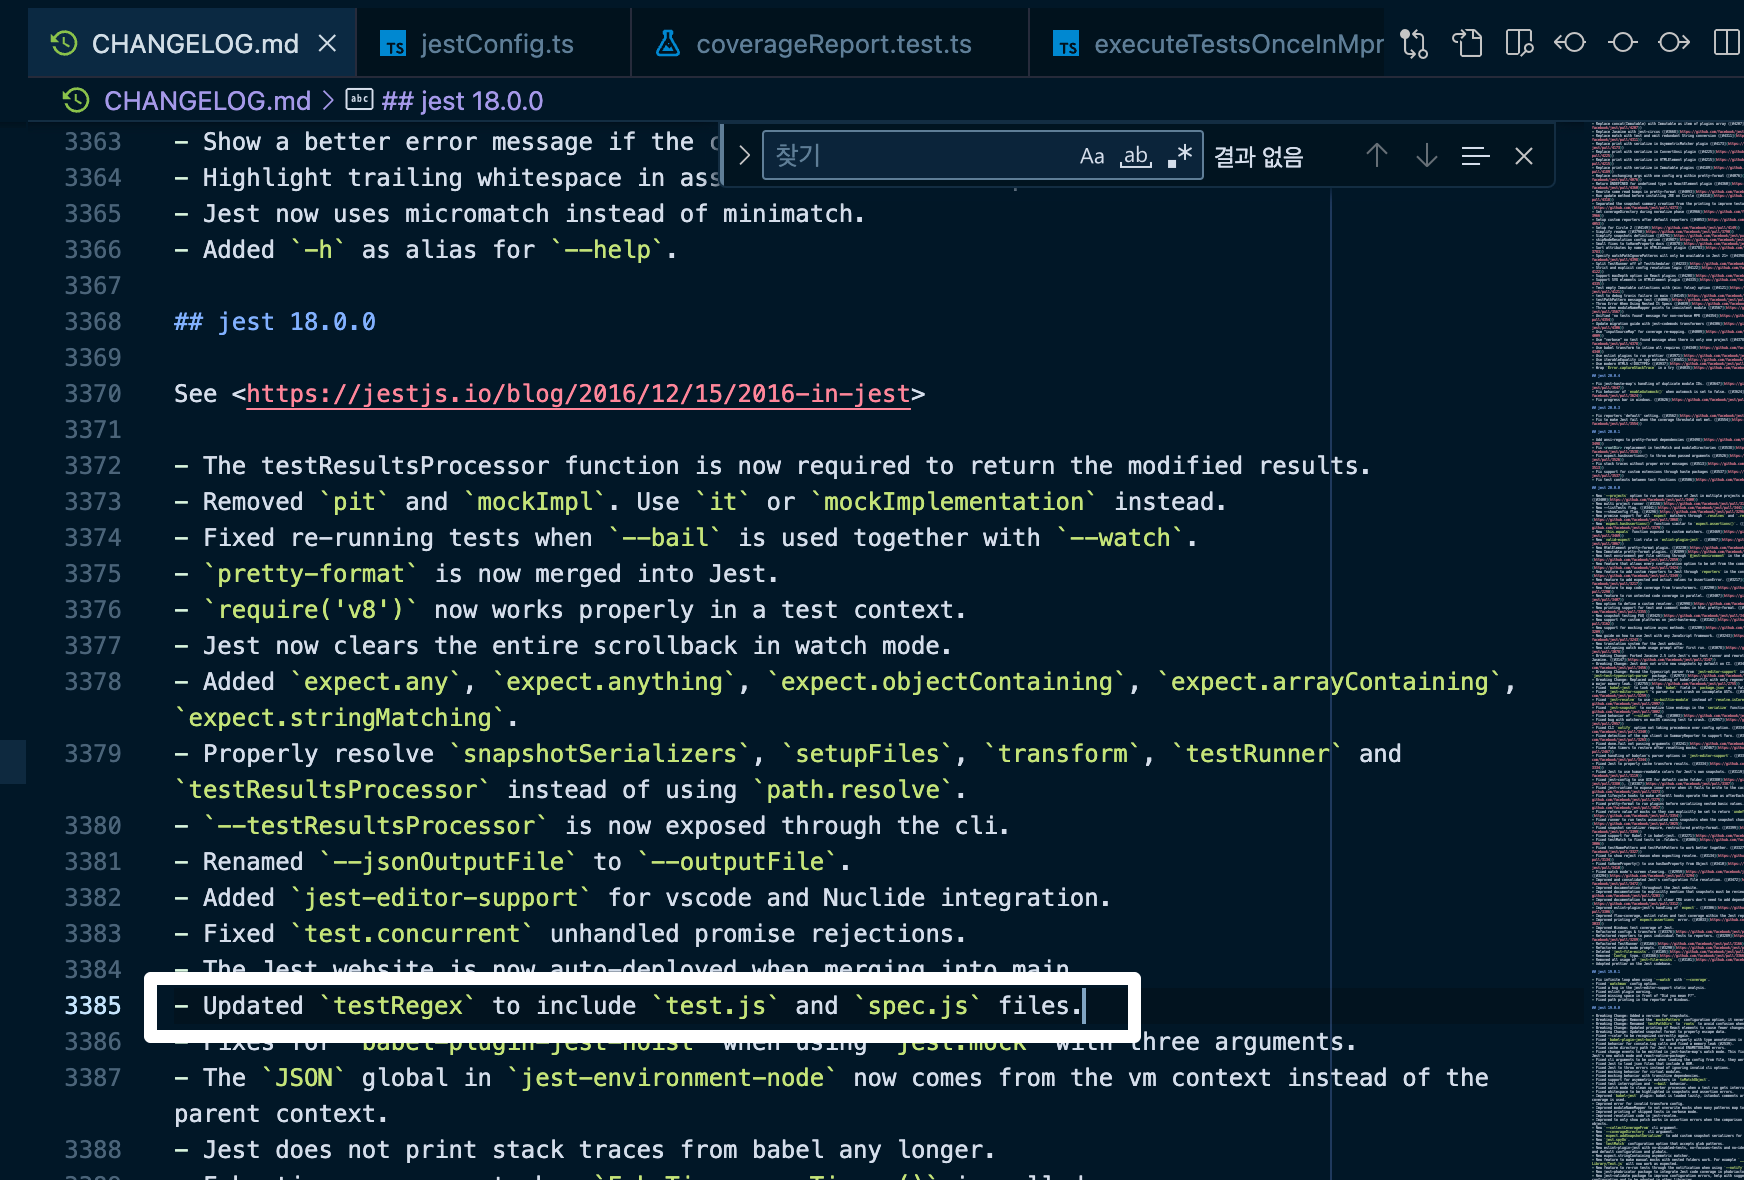Toggle regular expression (.*) search

click(x=1180, y=156)
